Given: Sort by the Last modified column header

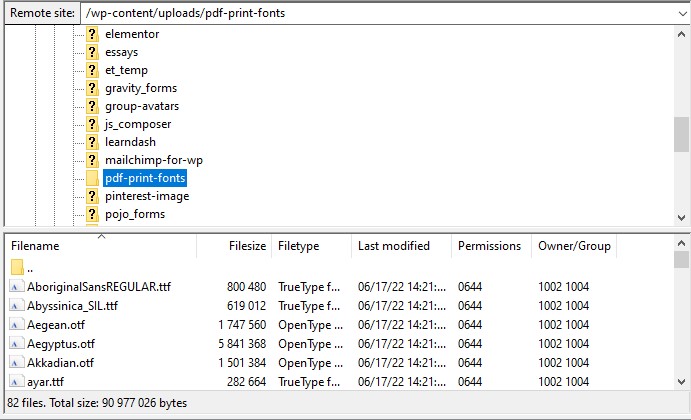Looking at the screenshot, I should click(x=401, y=246).
